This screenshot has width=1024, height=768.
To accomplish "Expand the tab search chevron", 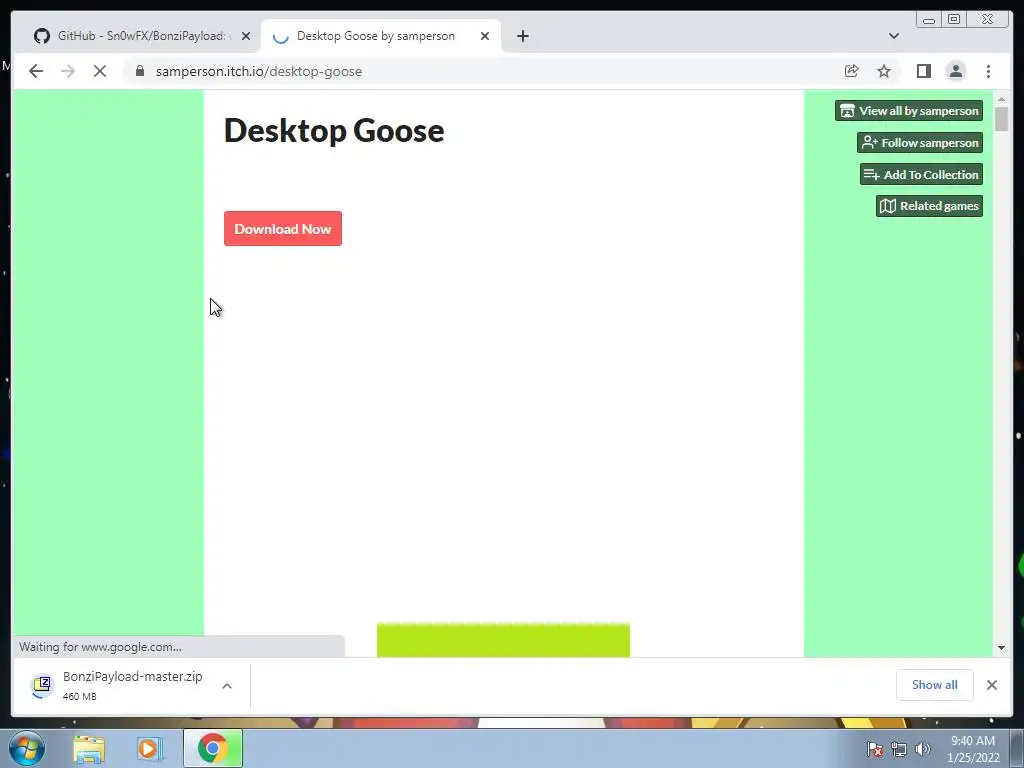I will tap(894, 36).
